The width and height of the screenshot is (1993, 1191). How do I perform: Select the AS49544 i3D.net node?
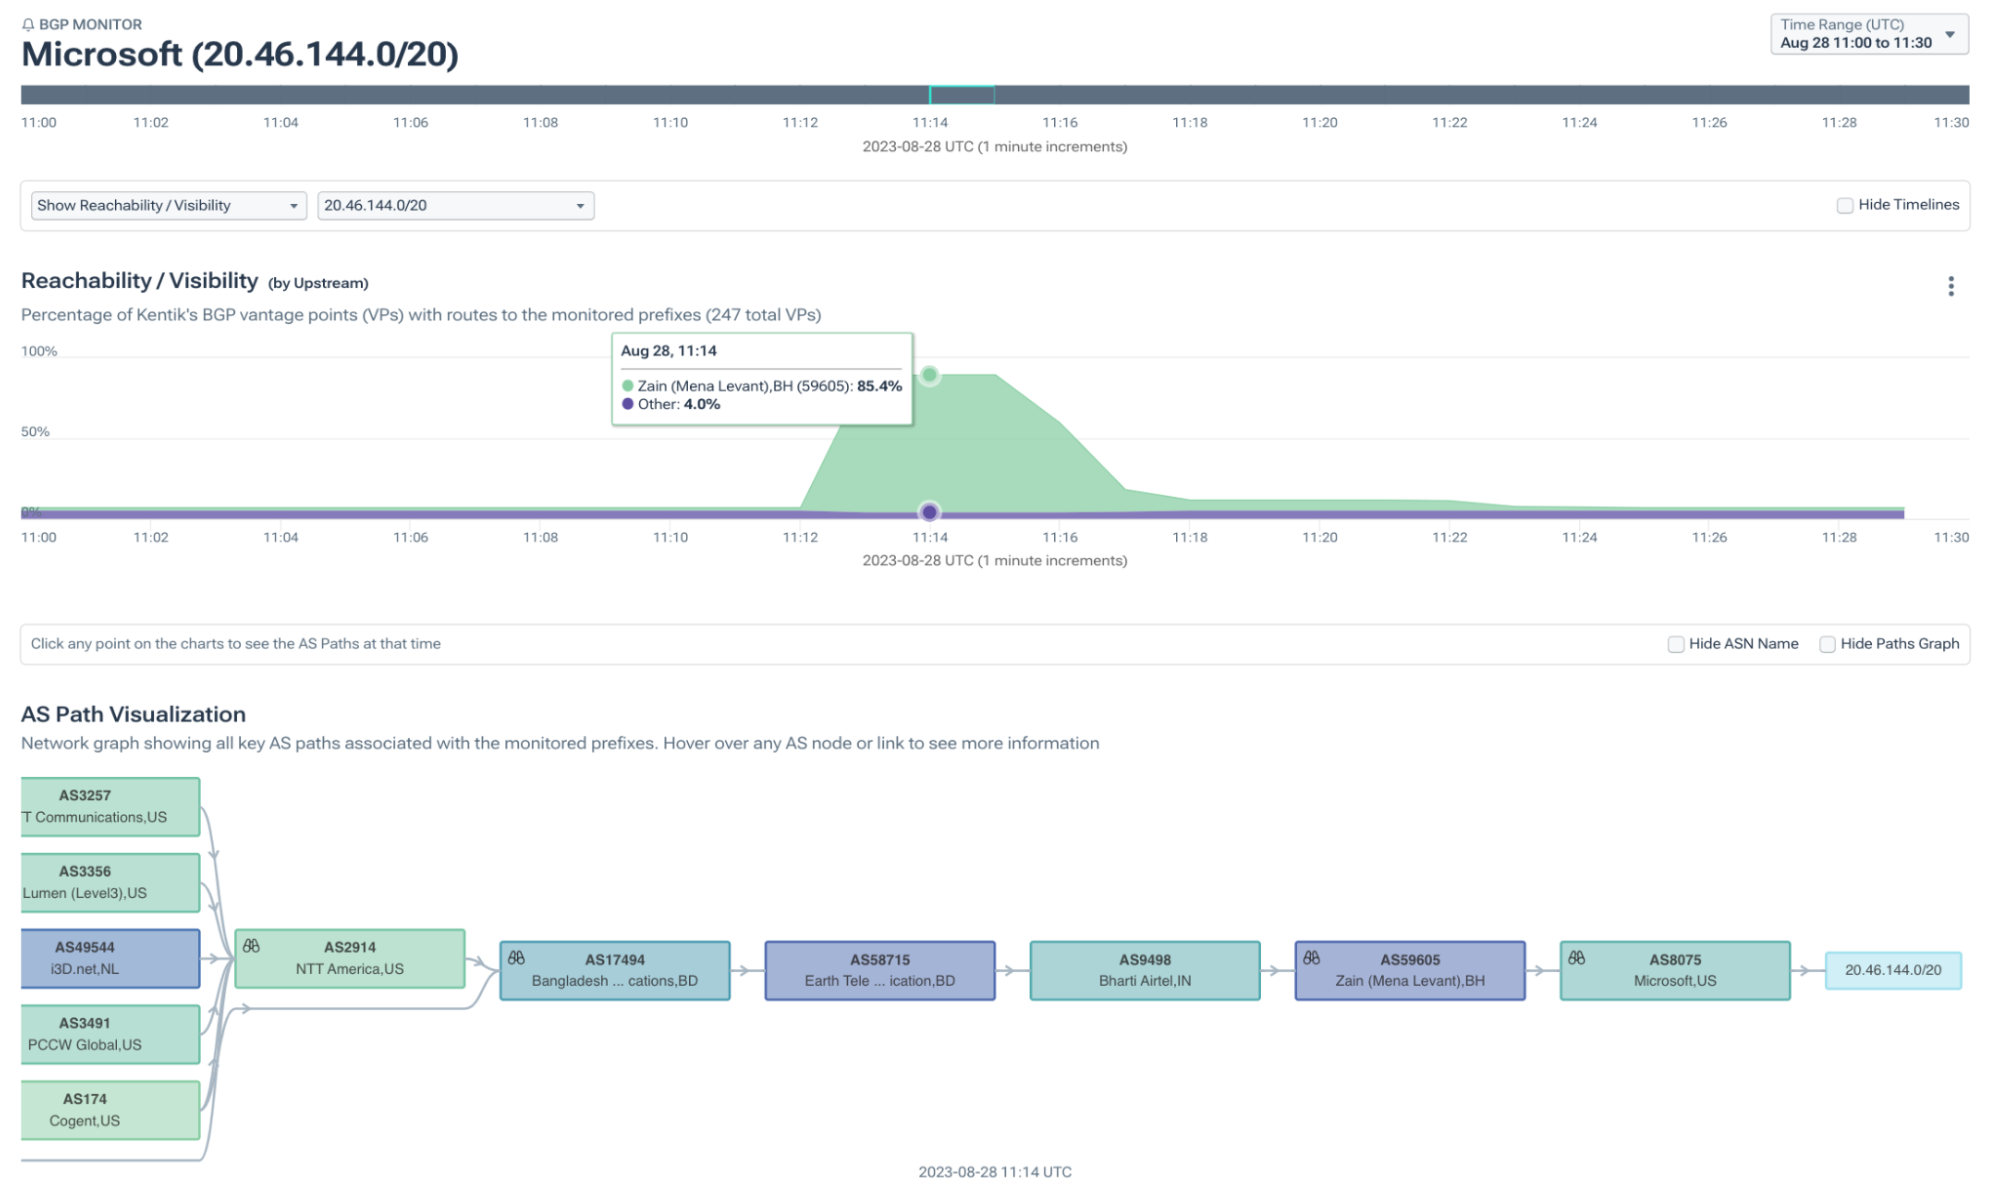pyautogui.click(x=109, y=958)
